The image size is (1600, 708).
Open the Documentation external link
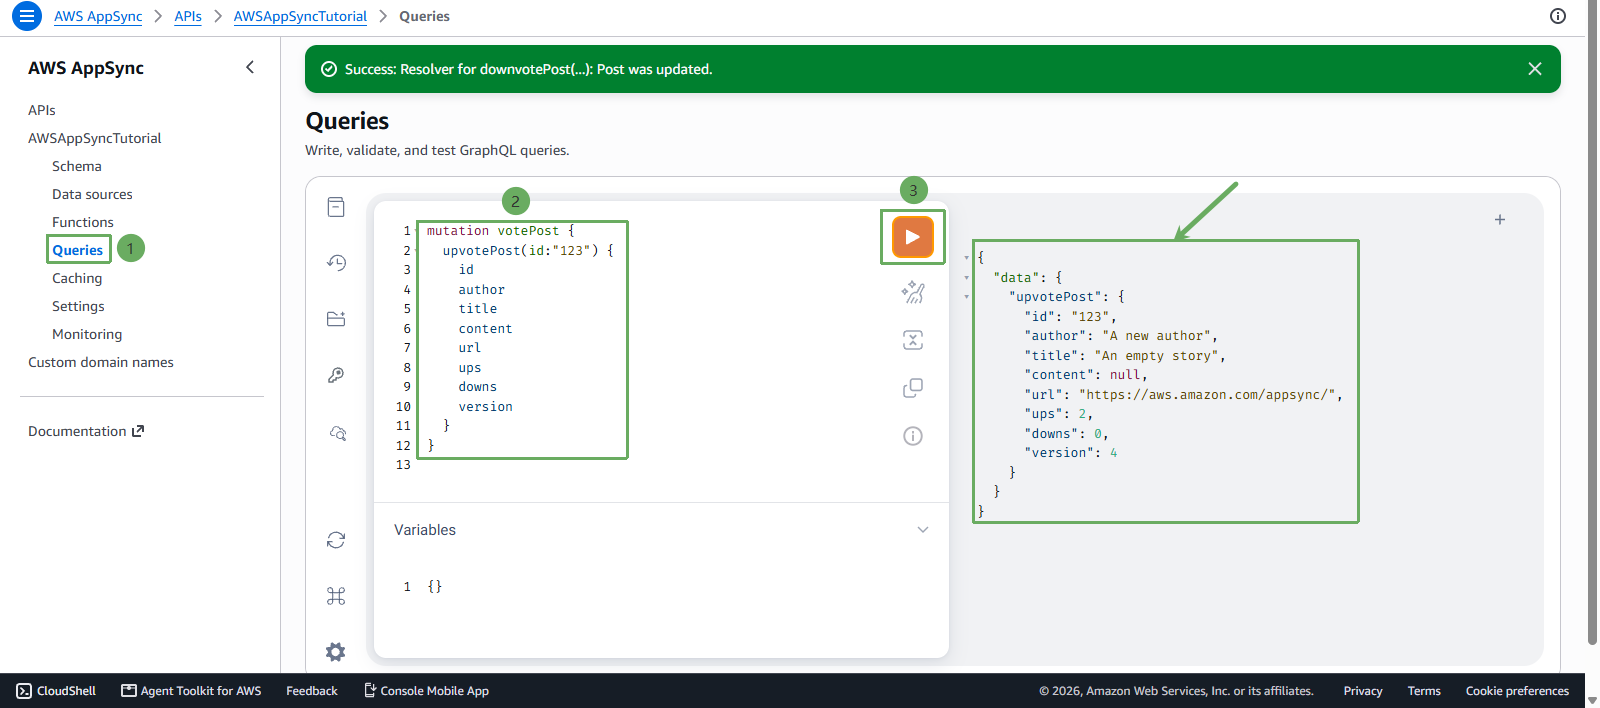tap(86, 431)
